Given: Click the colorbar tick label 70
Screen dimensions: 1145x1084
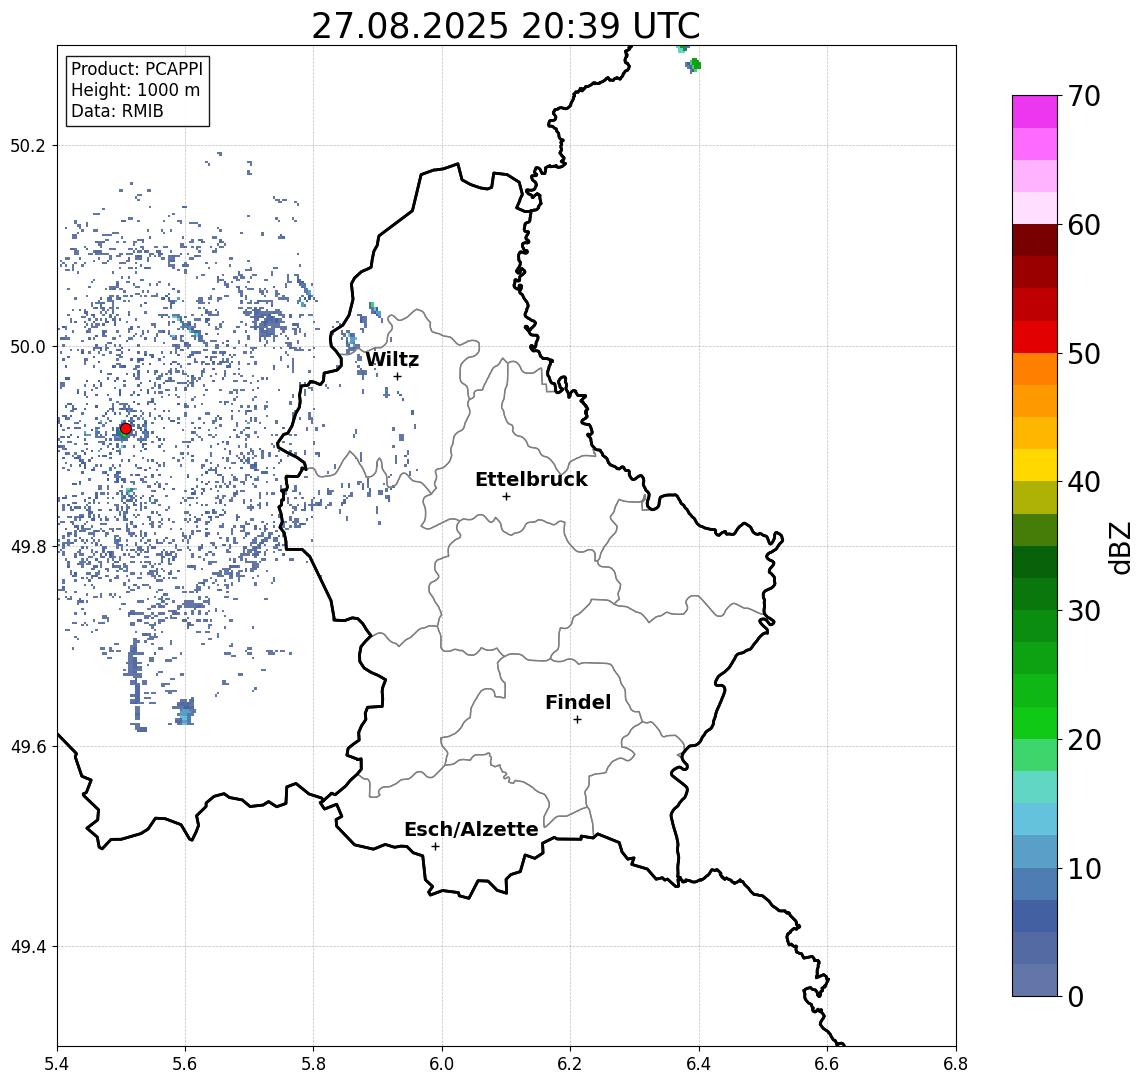Looking at the screenshot, I should (1084, 96).
